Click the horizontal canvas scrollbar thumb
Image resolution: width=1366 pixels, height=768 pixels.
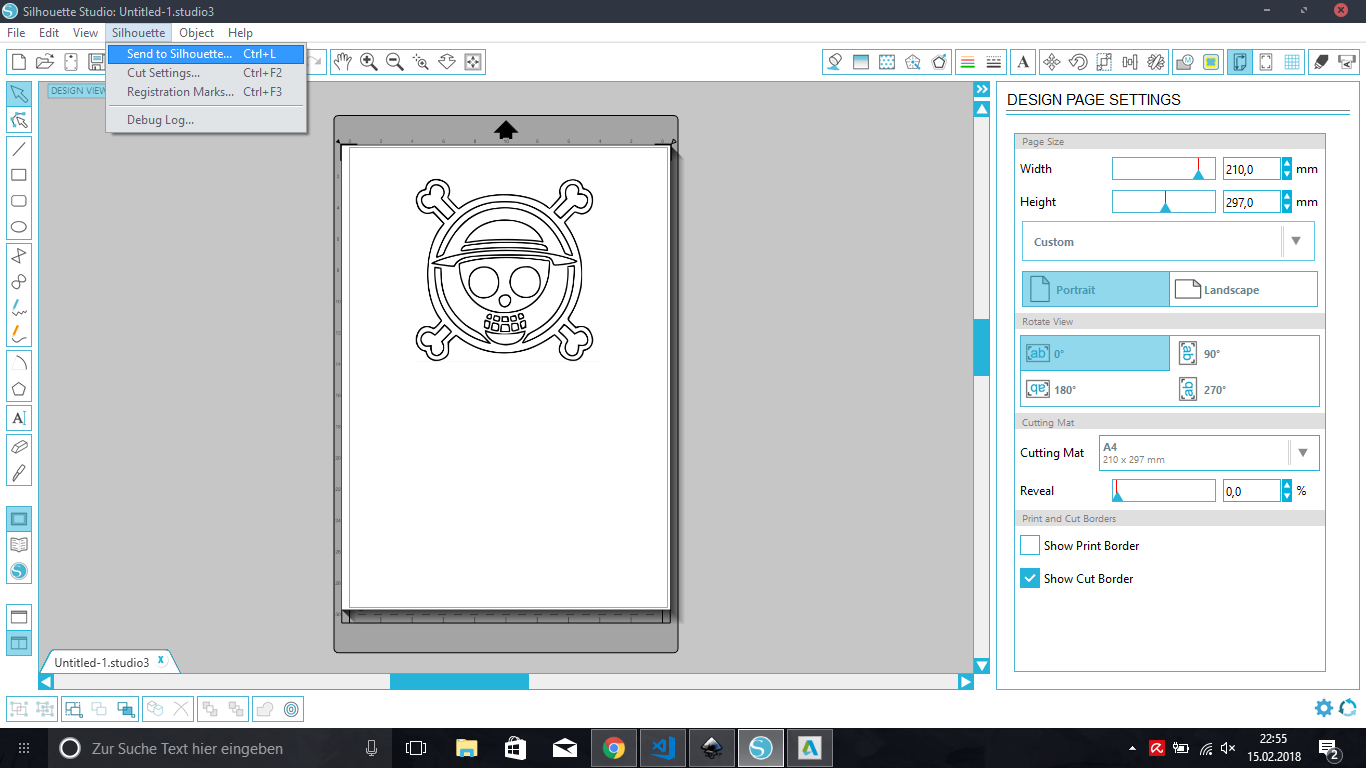coord(459,681)
